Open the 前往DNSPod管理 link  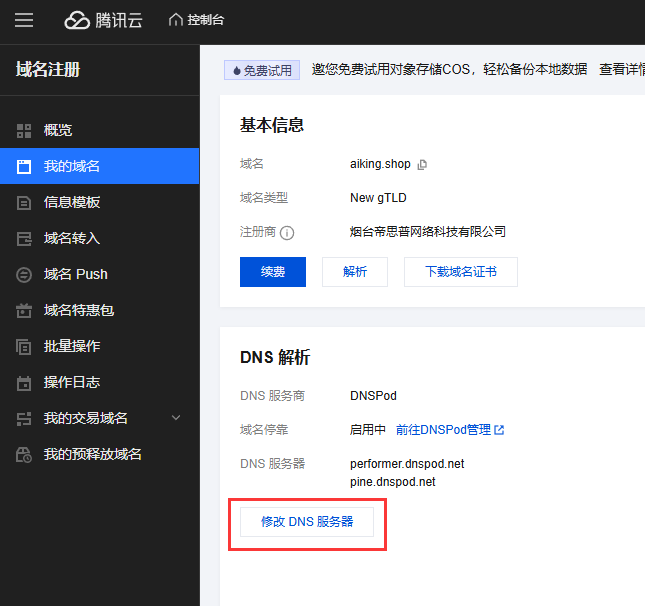(443, 430)
